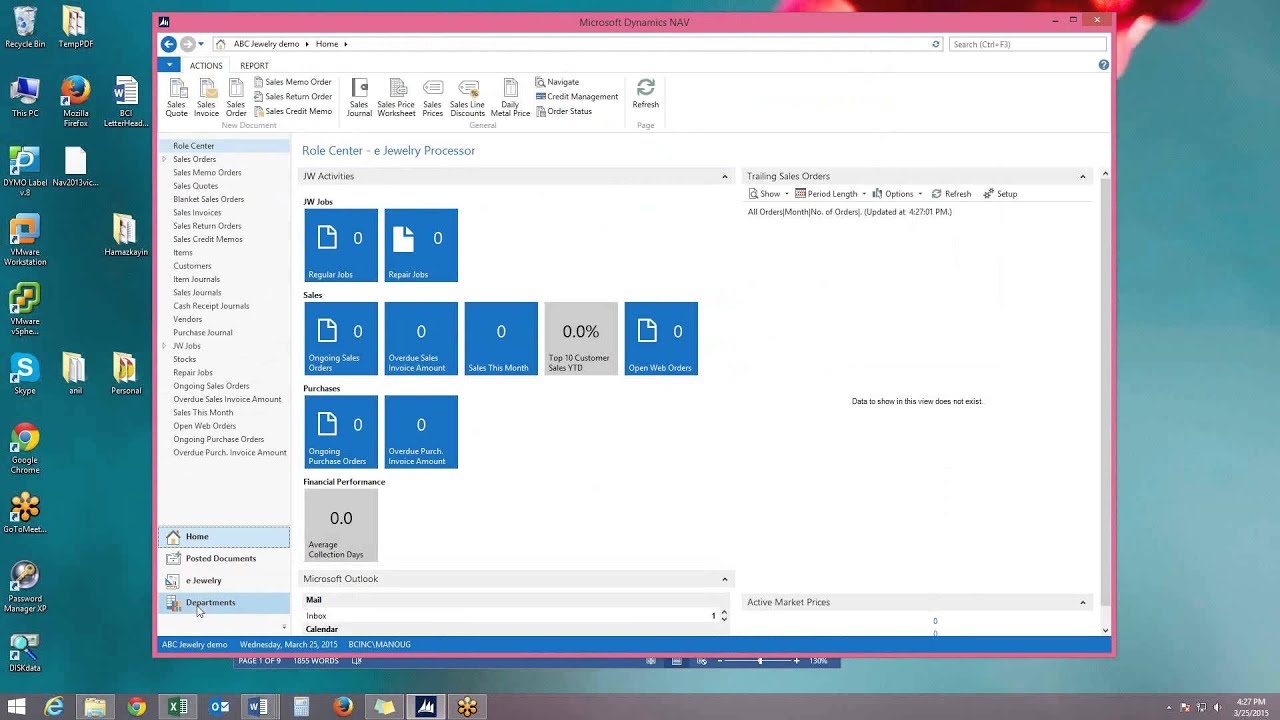Screen dimensions: 1280x720
Task: Switch to the ACTIONS ribbon tab
Action: click(206, 66)
